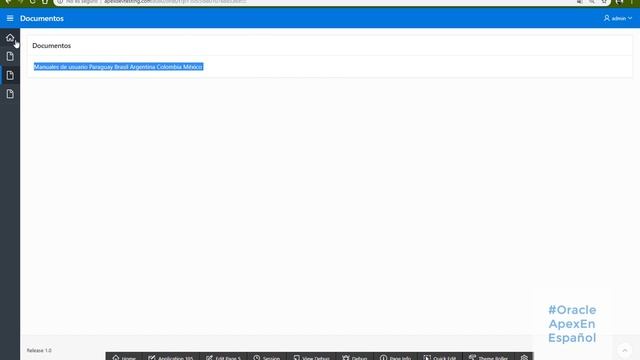Open developer toolbar settings gear
The image size is (640, 360).
(524, 357)
